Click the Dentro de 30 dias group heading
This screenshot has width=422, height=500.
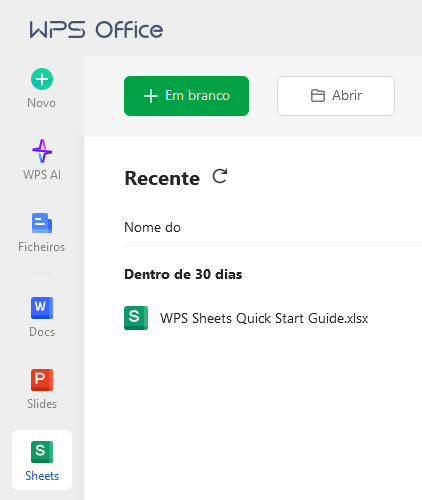tap(183, 274)
